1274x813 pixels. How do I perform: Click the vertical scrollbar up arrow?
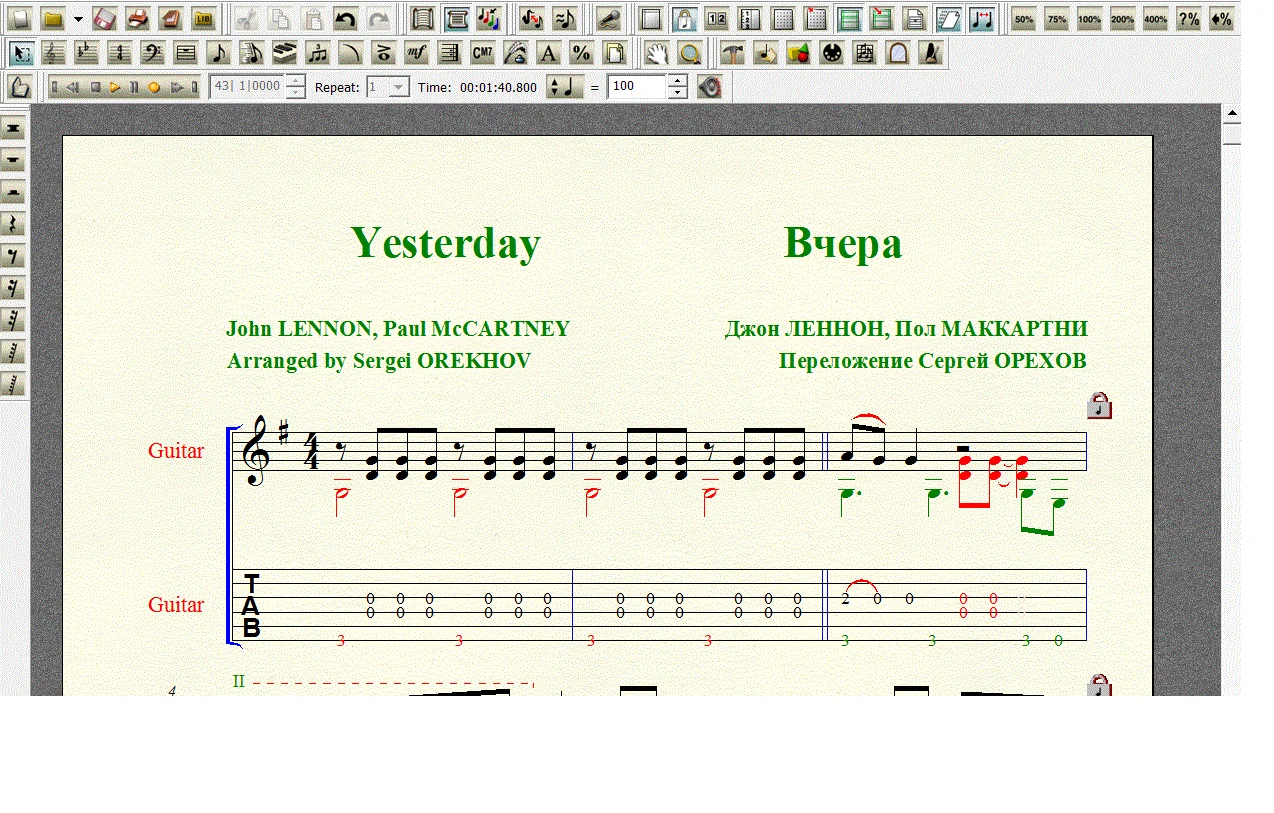1232,113
